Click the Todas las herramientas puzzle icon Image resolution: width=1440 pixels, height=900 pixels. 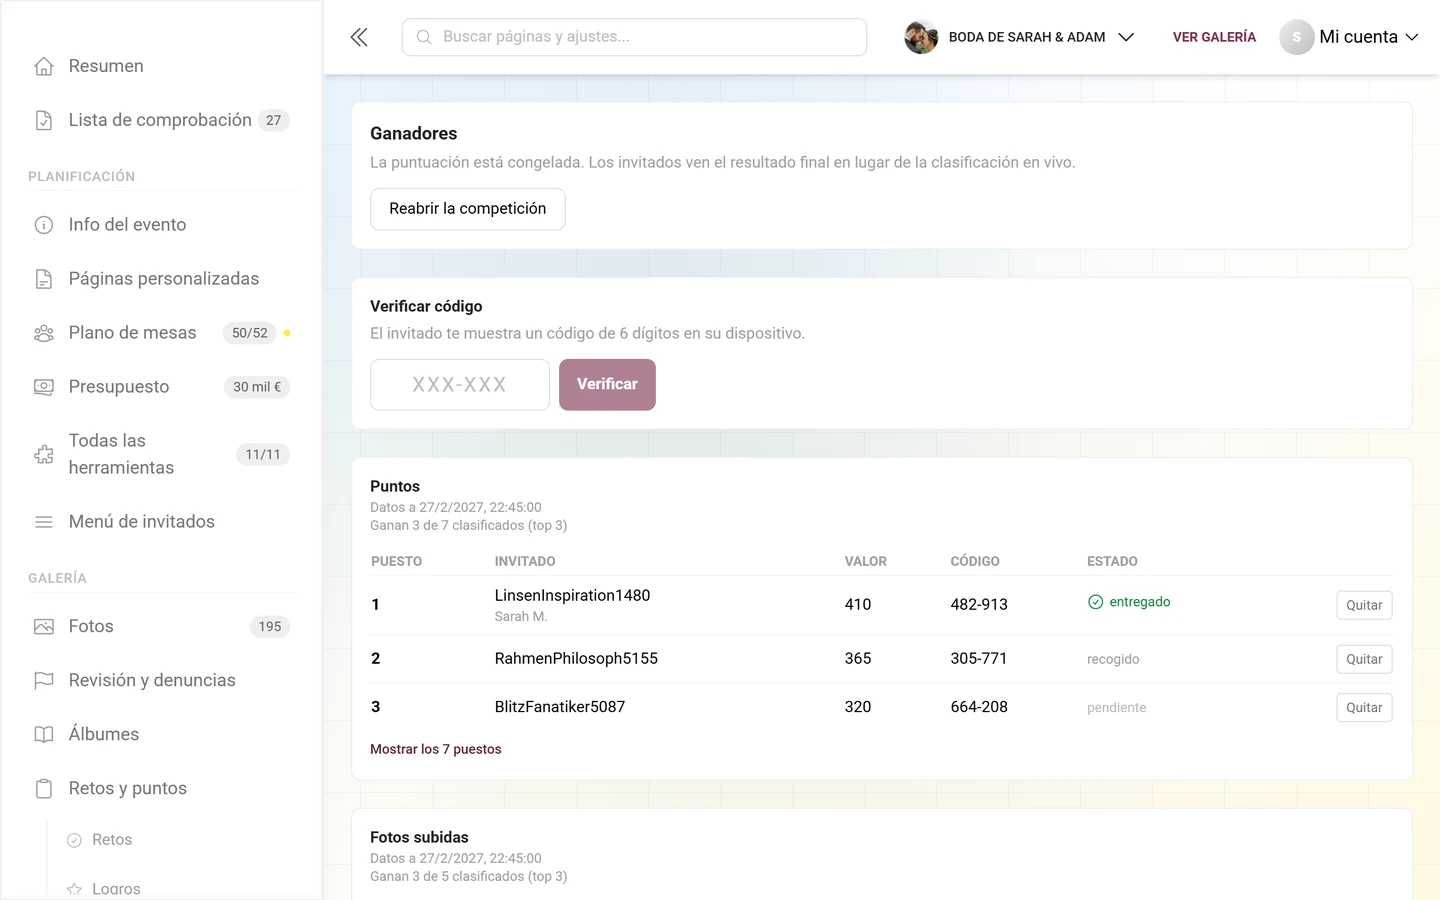click(x=44, y=454)
